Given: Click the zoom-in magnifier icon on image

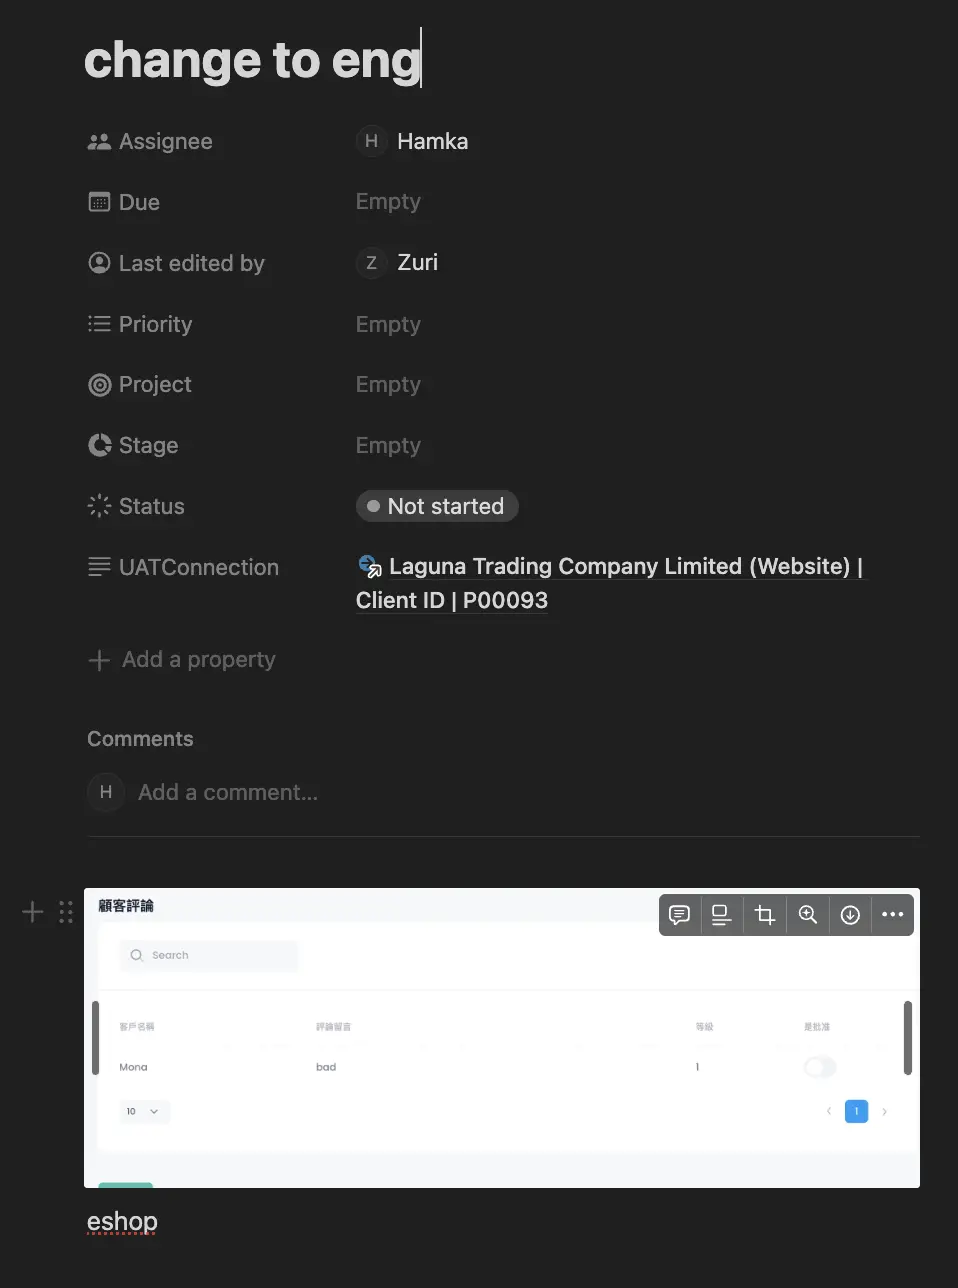Looking at the screenshot, I should coord(808,915).
